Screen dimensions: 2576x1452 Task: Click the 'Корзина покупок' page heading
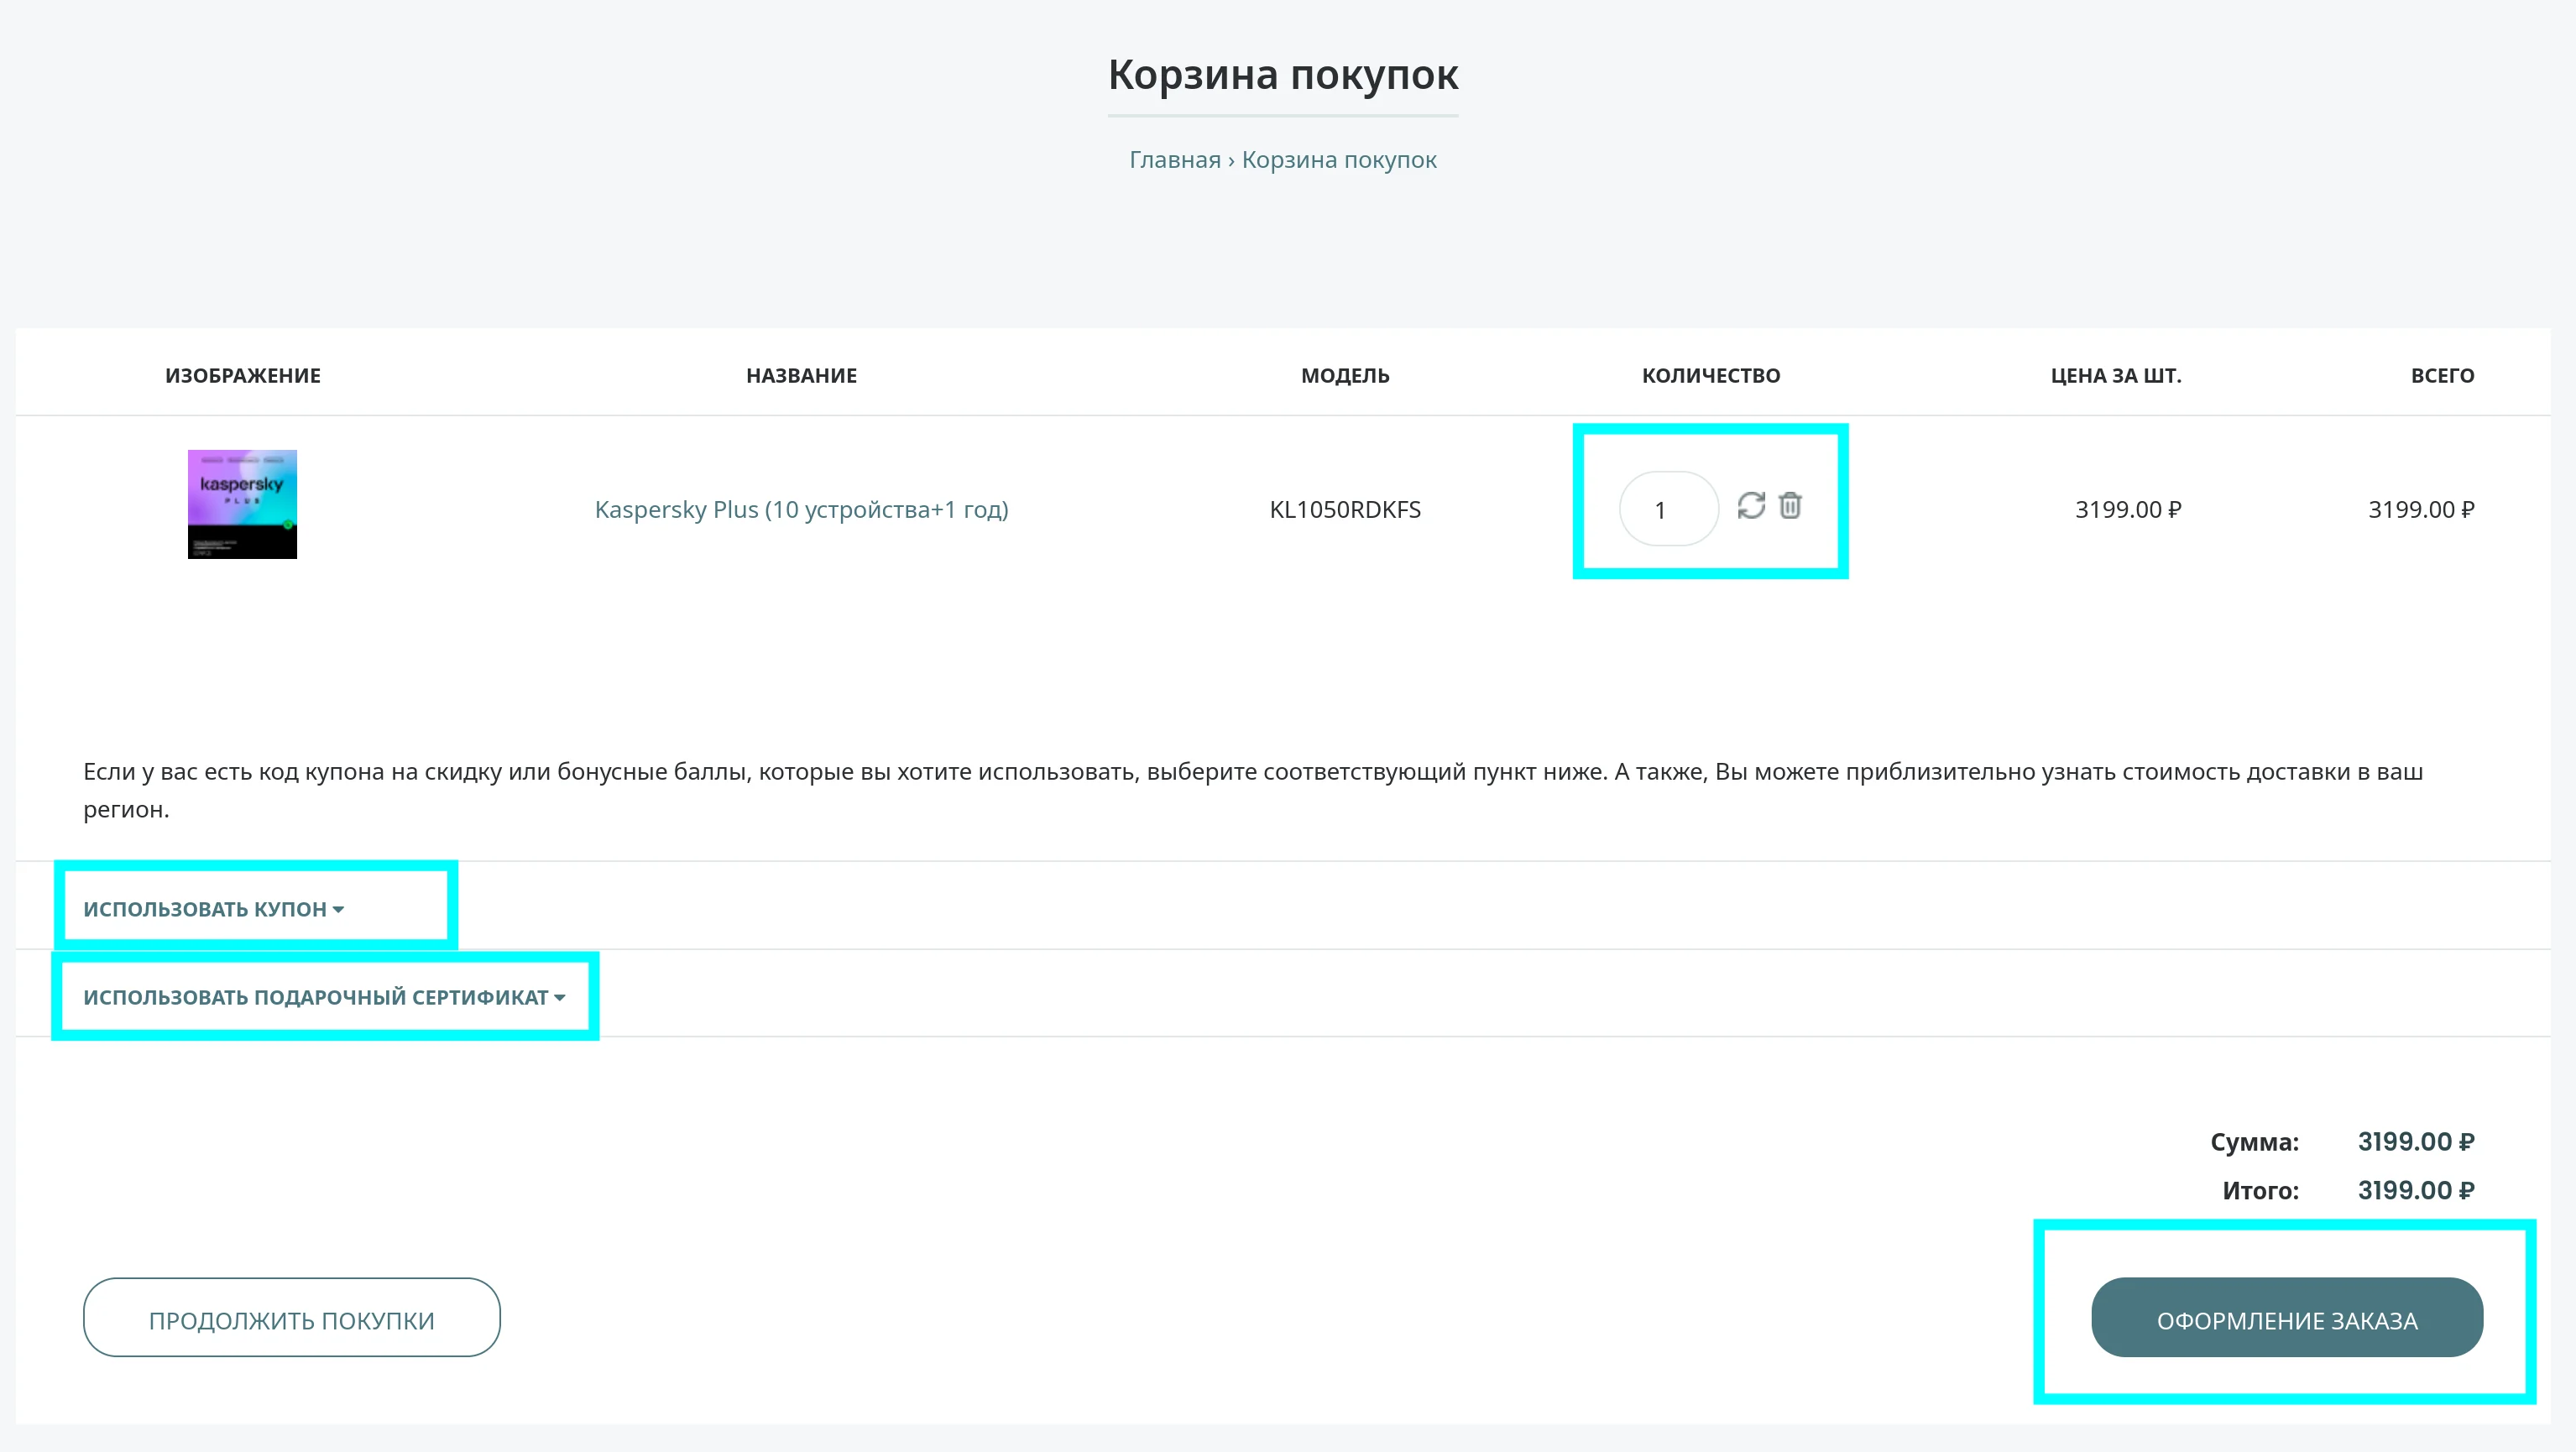point(1283,75)
